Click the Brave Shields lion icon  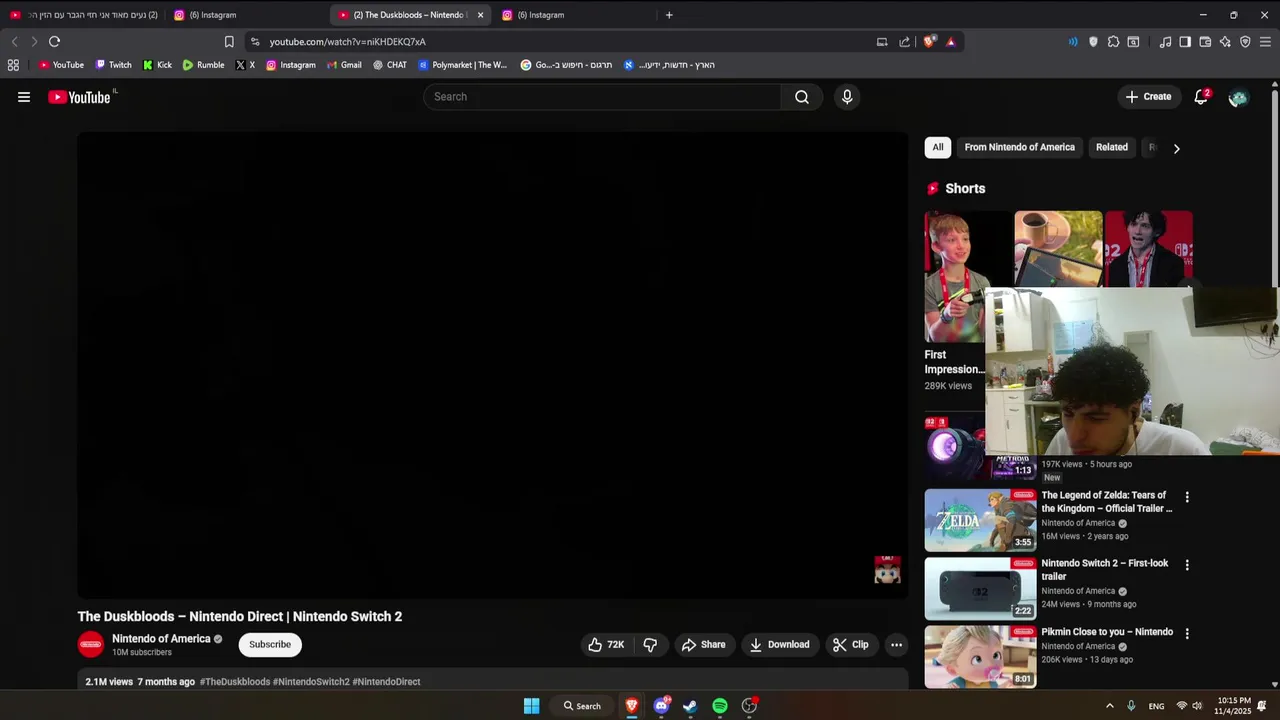tap(930, 42)
